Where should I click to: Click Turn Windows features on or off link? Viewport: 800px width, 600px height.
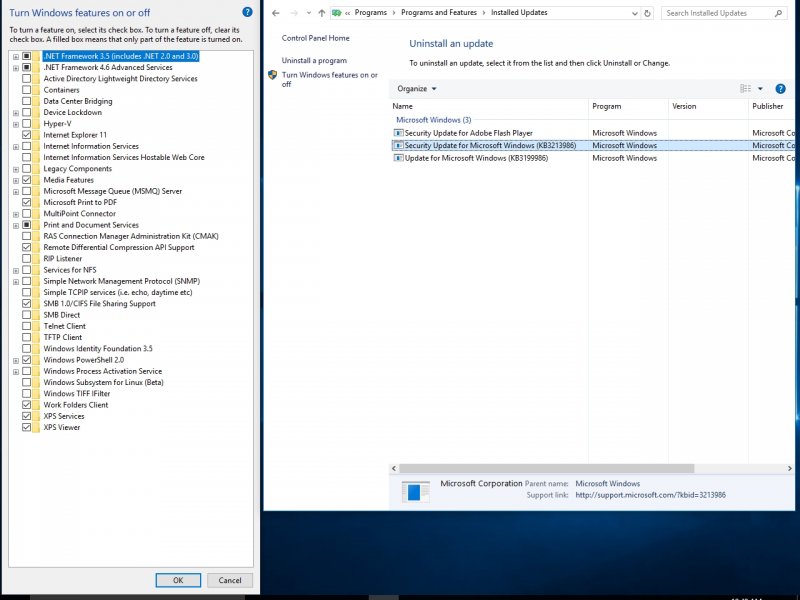[x=330, y=79]
